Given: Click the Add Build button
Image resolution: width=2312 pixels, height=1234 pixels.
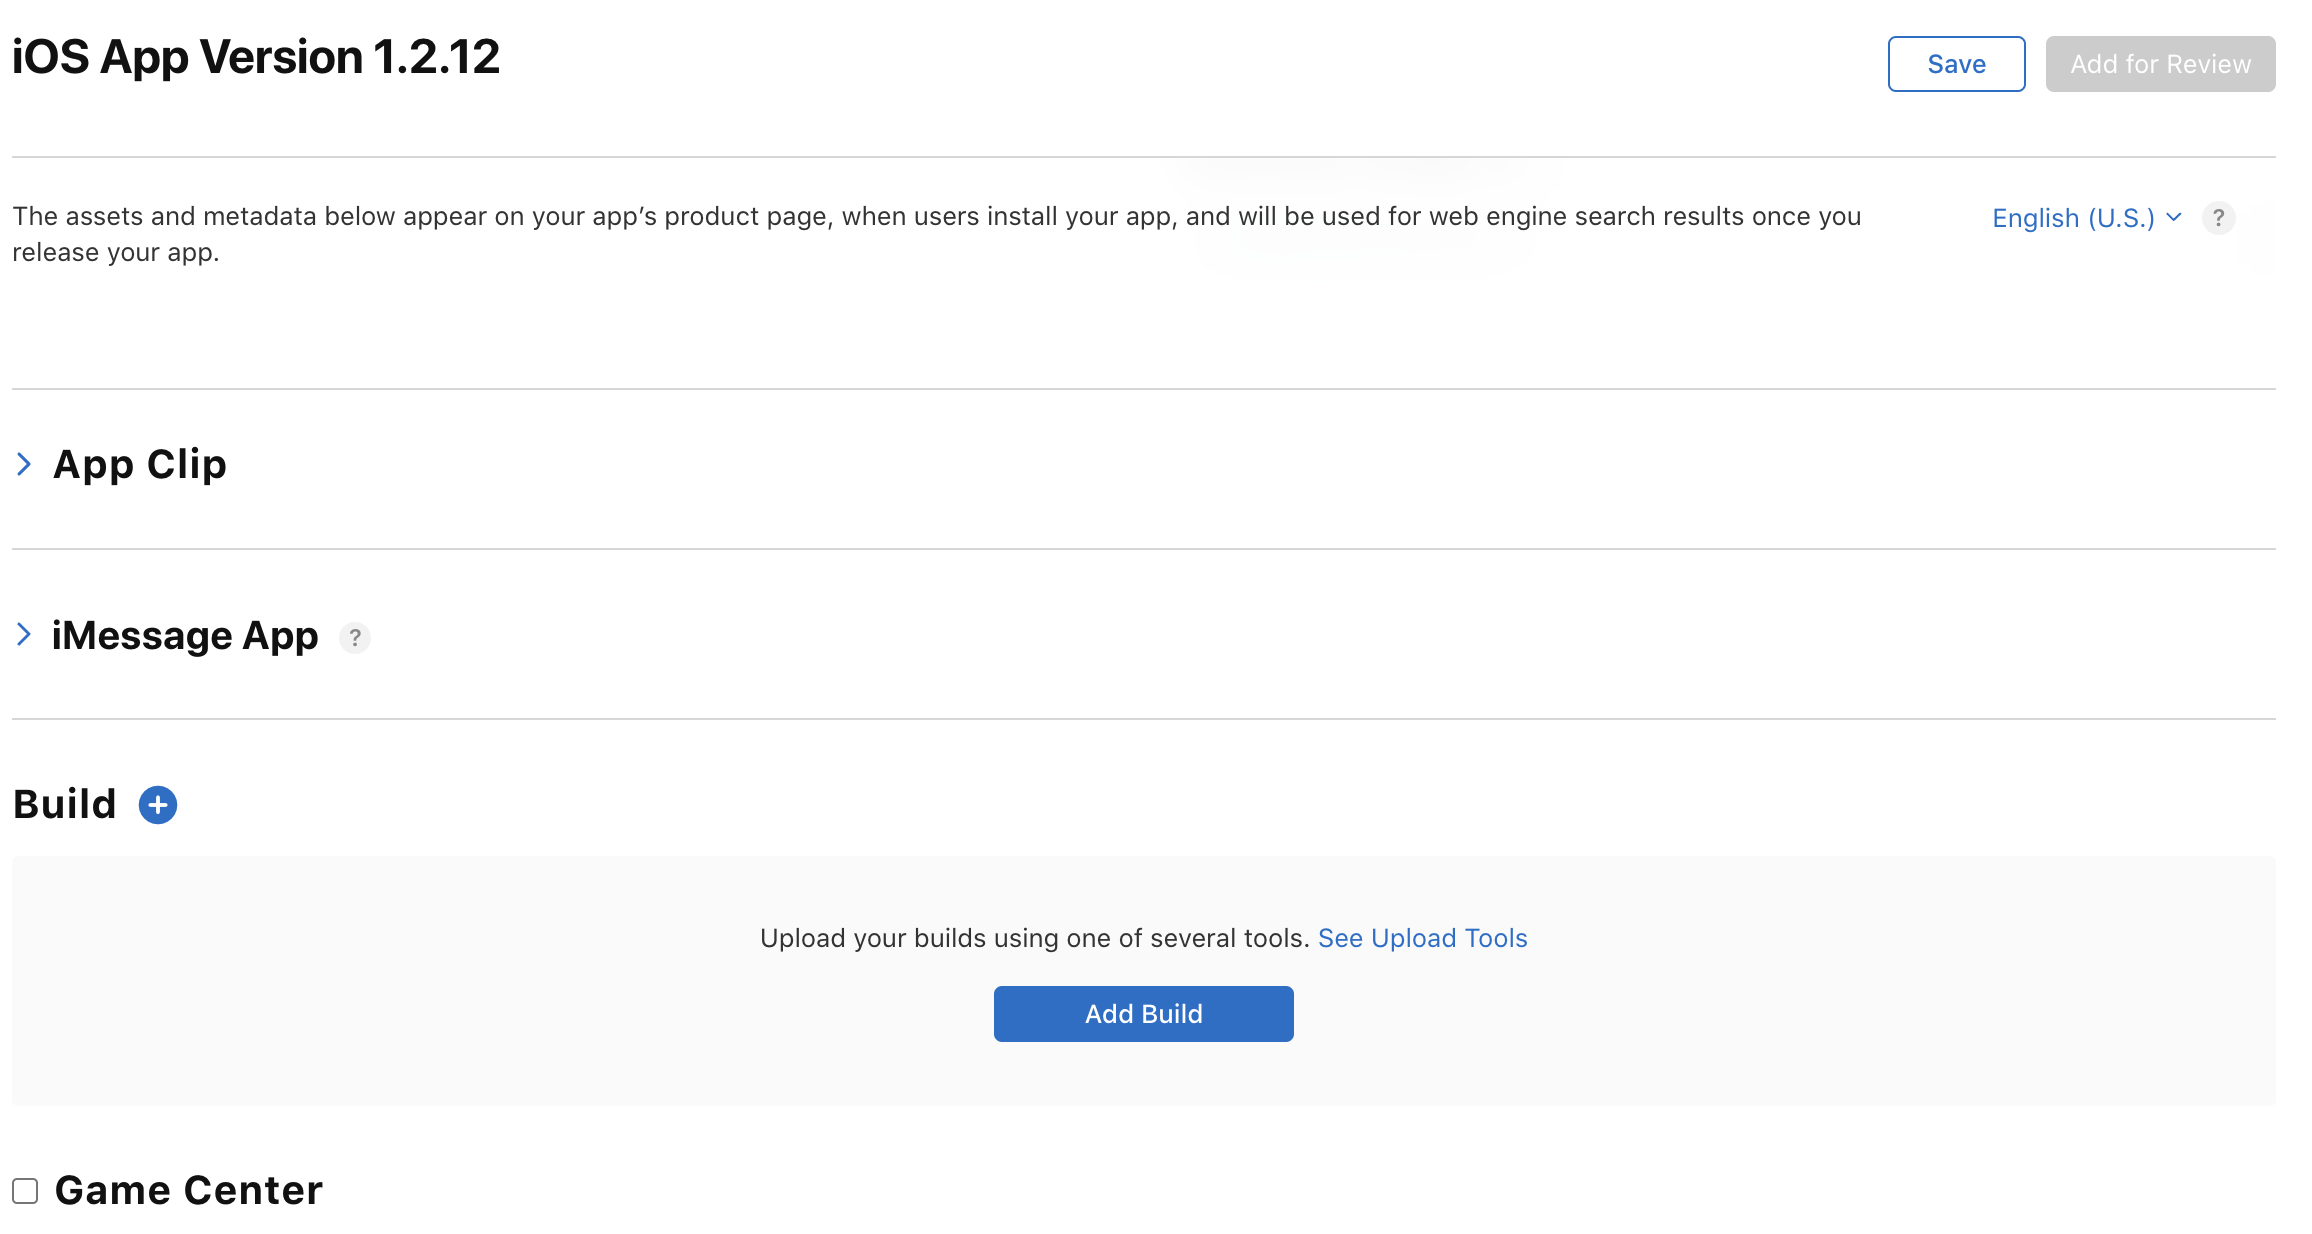Looking at the screenshot, I should 1143,1014.
